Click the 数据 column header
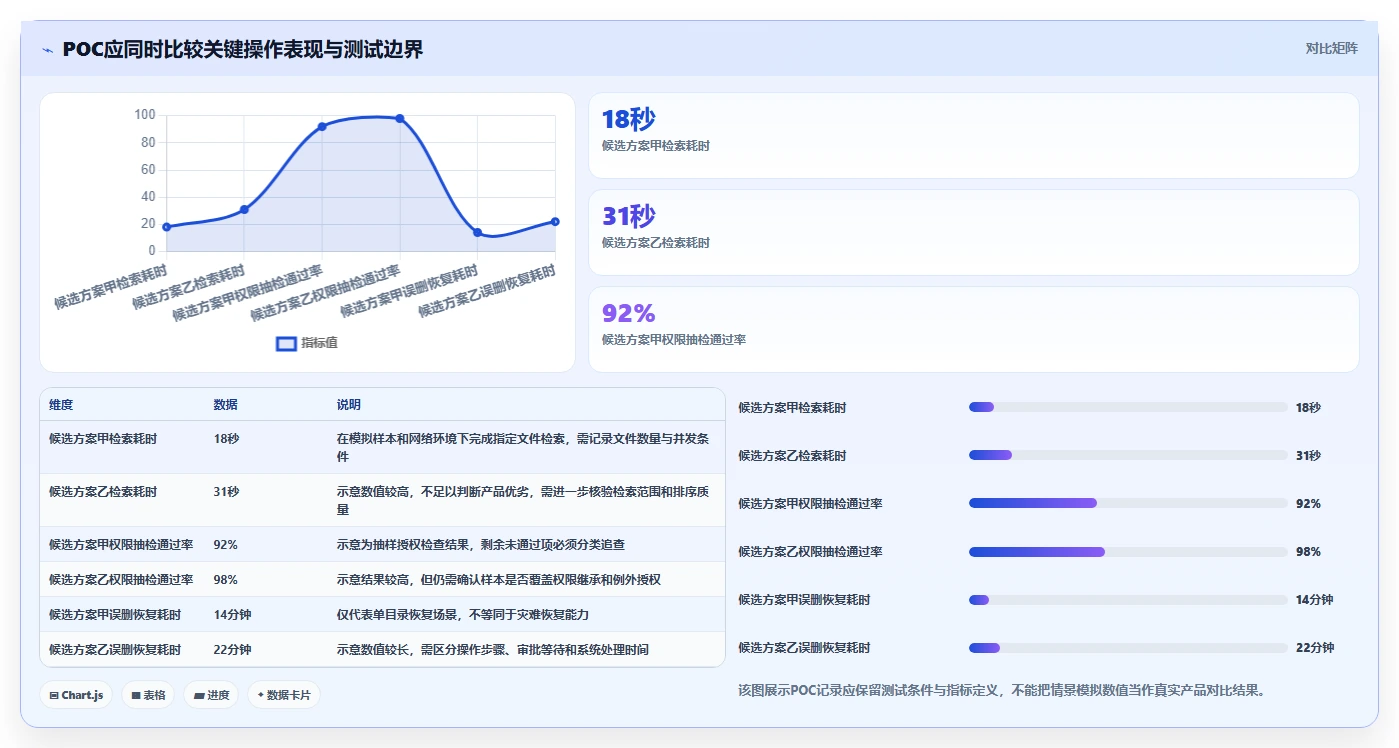Image resolution: width=1399 pixels, height=748 pixels. coord(225,405)
